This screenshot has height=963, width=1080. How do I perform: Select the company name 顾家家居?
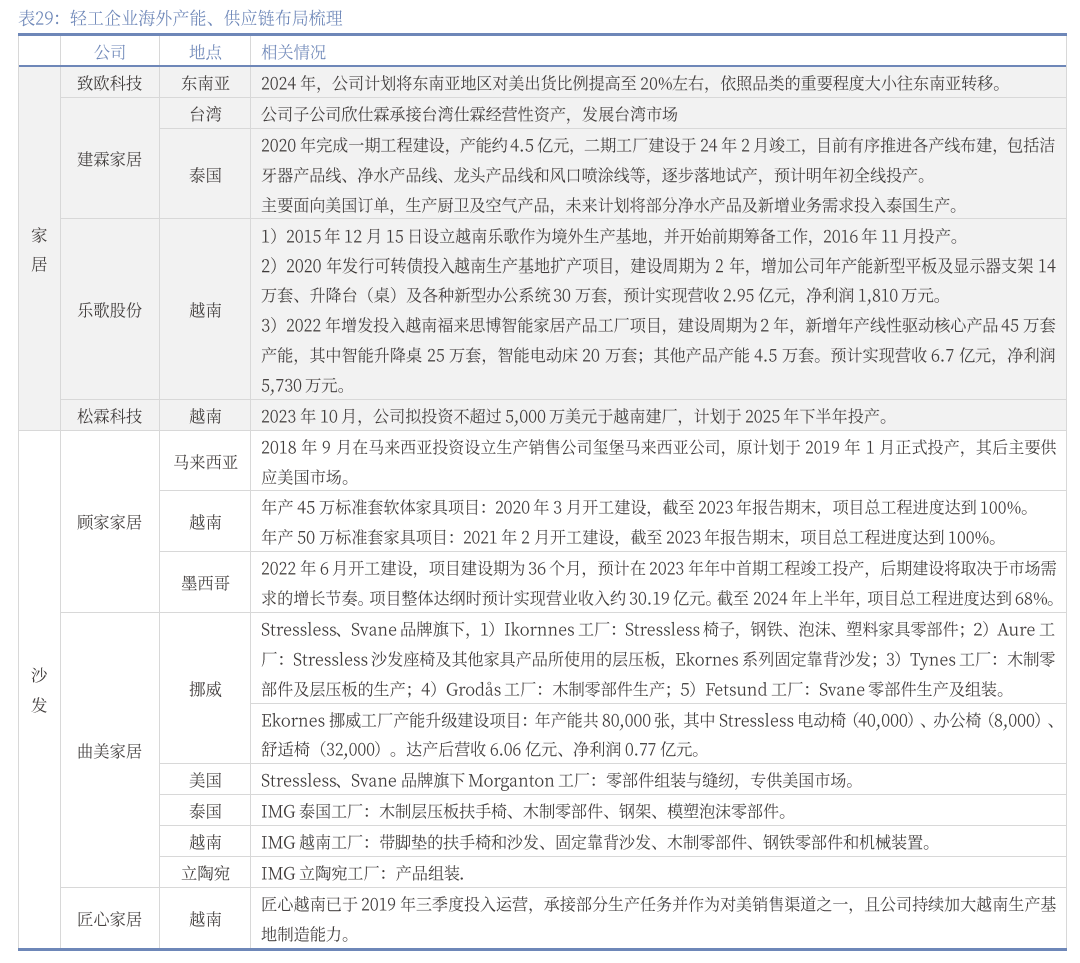(x=110, y=522)
